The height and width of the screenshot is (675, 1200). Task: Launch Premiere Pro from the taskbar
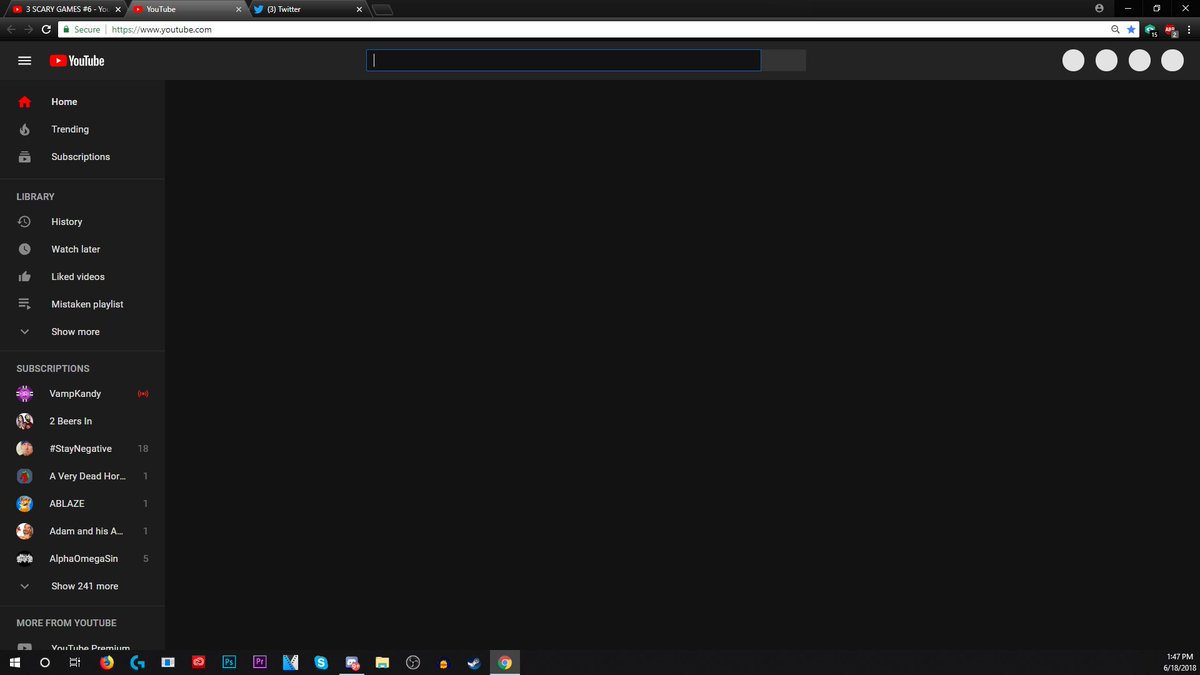[260, 662]
